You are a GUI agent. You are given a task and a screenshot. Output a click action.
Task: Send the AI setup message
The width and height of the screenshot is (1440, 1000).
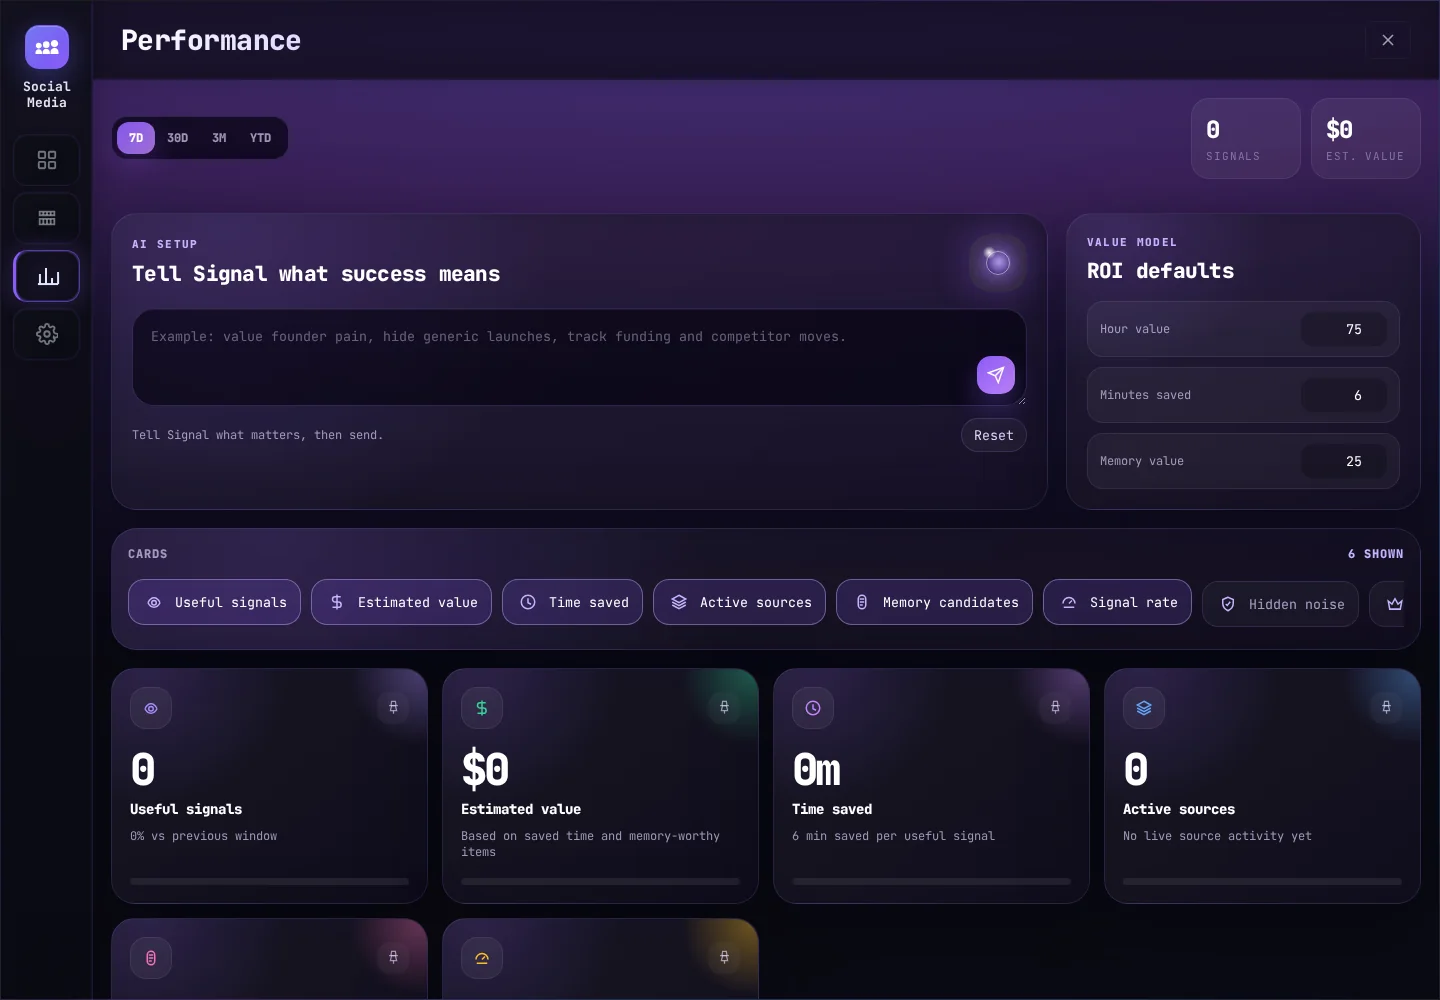[x=996, y=375]
